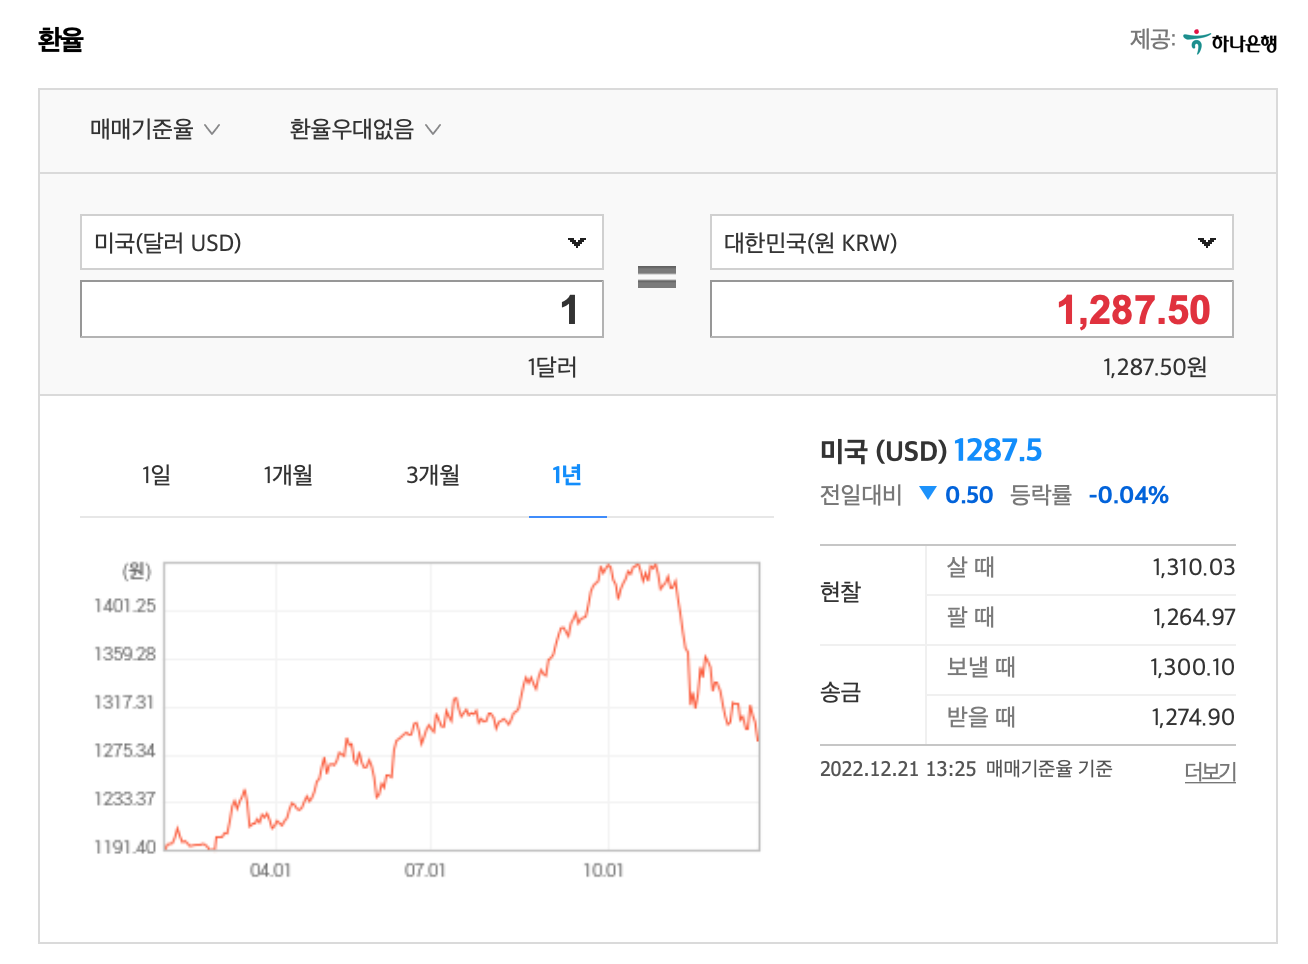Click the 미국 (USD) 1287.5 heading
This screenshot has width=1308, height=964.
coord(930,451)
